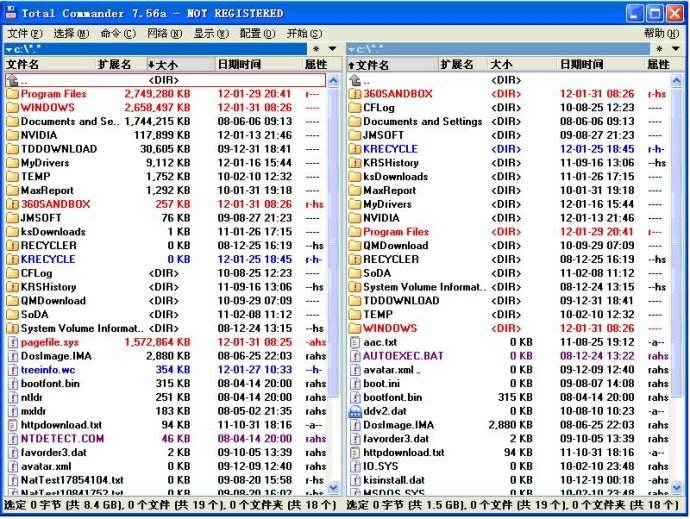Viewport: 690px width, 519px height.
Task: Select kisinstall.dat file icon in right panel
Action: (355, 480)
